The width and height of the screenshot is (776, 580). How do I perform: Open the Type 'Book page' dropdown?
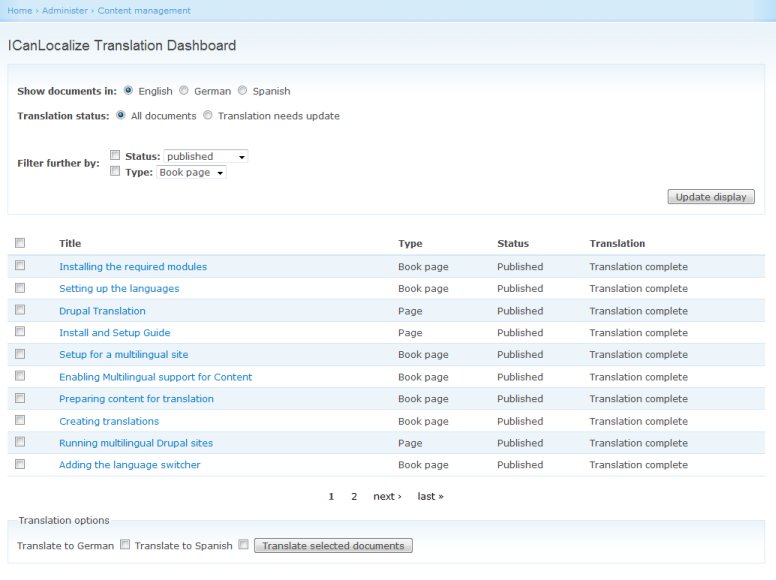[191, 173]
